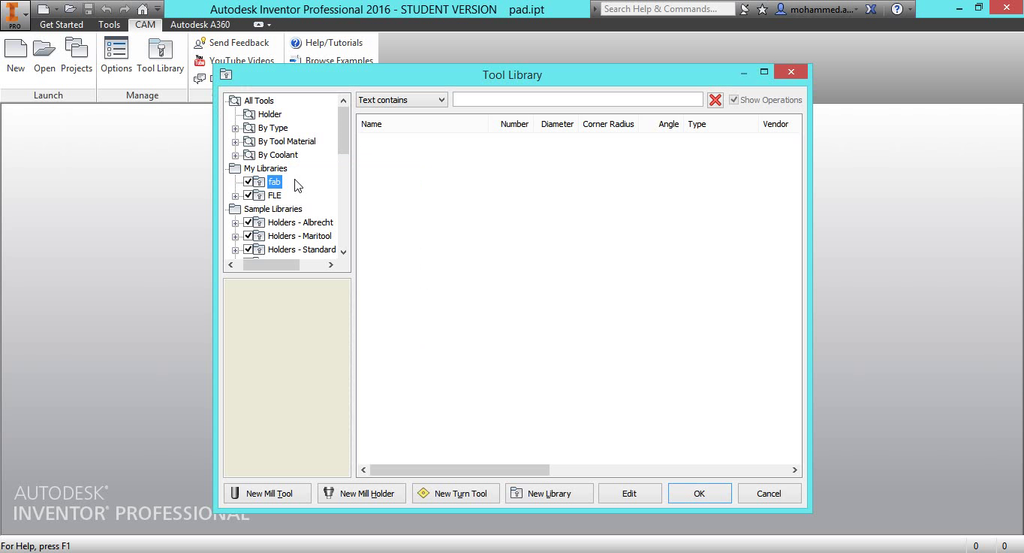The width and height of the screenshot is (1024, 553).
Task: Uncheck the FLE library checkbox
Action: point(248,195)
